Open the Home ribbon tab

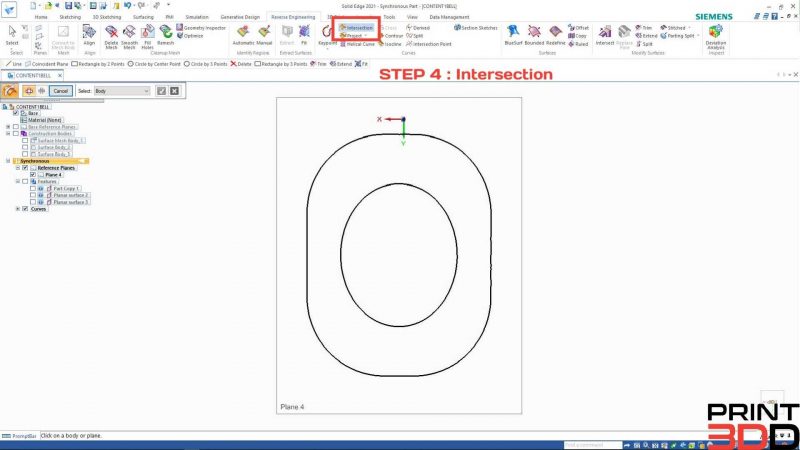tap(41, 17)
